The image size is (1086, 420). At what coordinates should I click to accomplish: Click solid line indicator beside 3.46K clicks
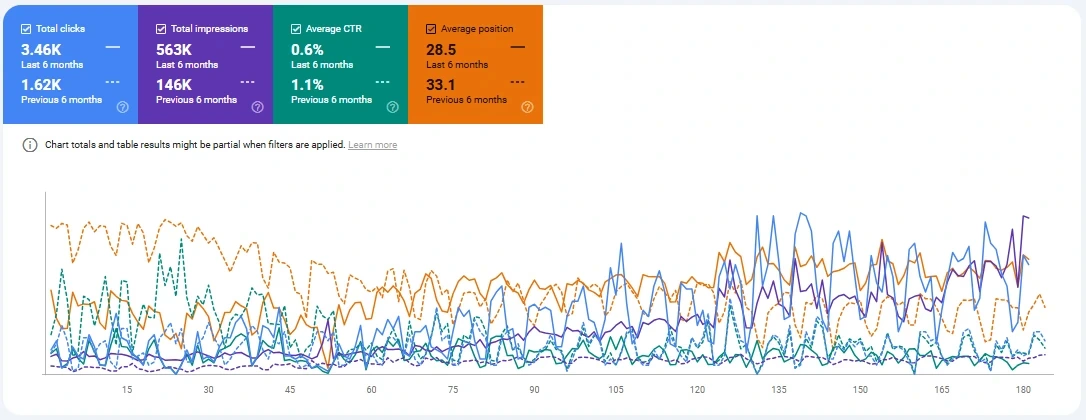tap(112, 47)
